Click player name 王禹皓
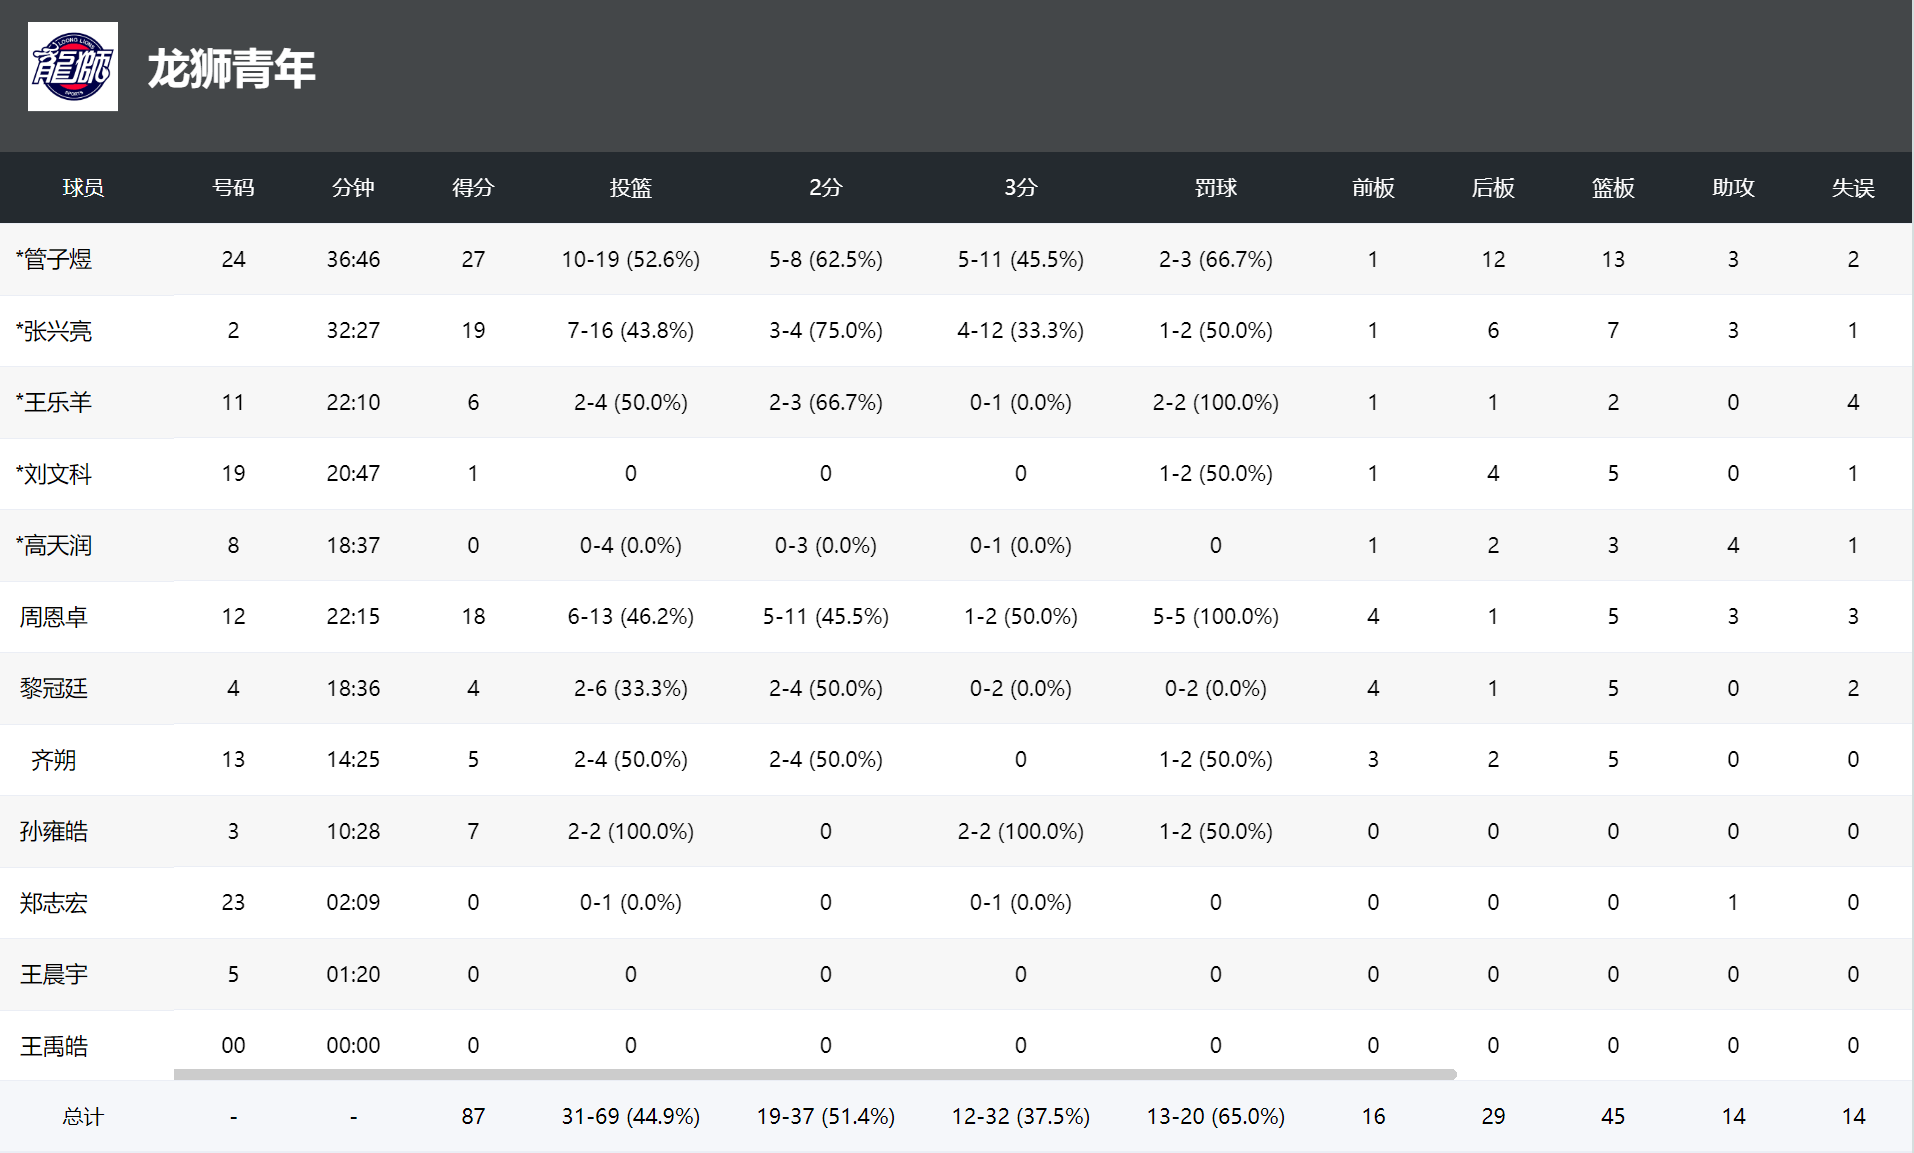 tap(54, 1046)
